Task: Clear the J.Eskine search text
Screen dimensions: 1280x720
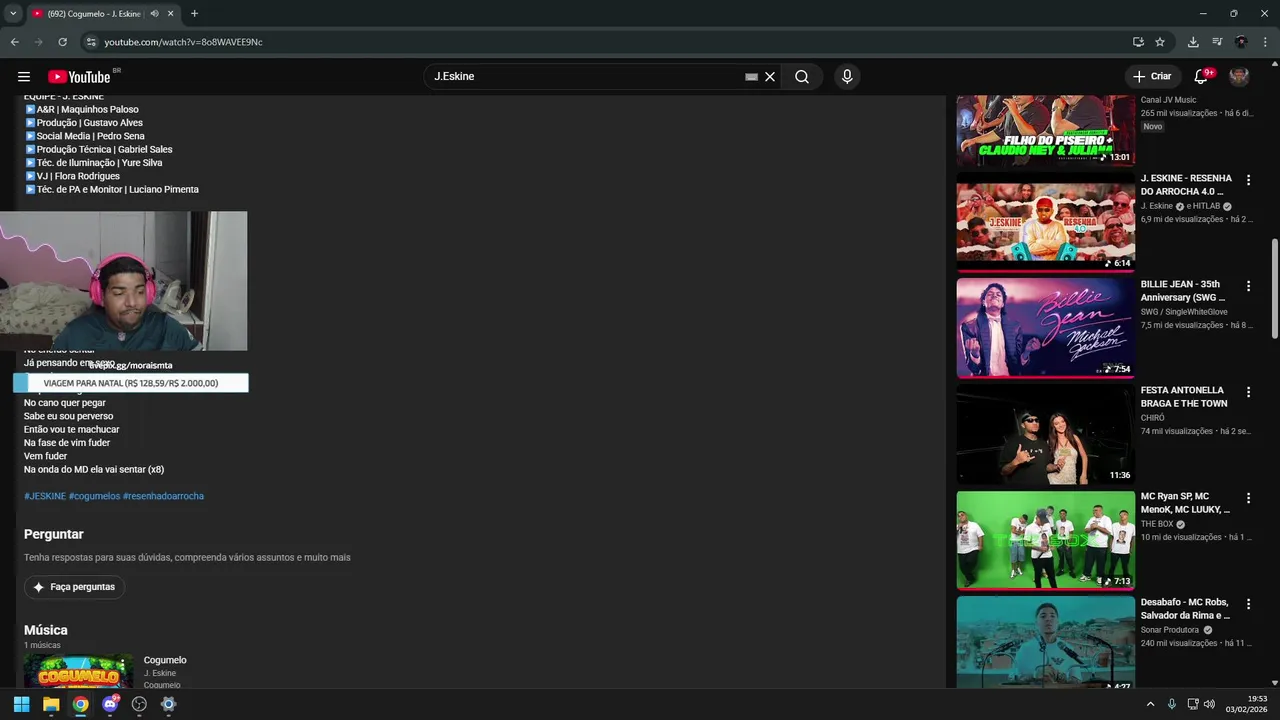Action: coord(770,77)
